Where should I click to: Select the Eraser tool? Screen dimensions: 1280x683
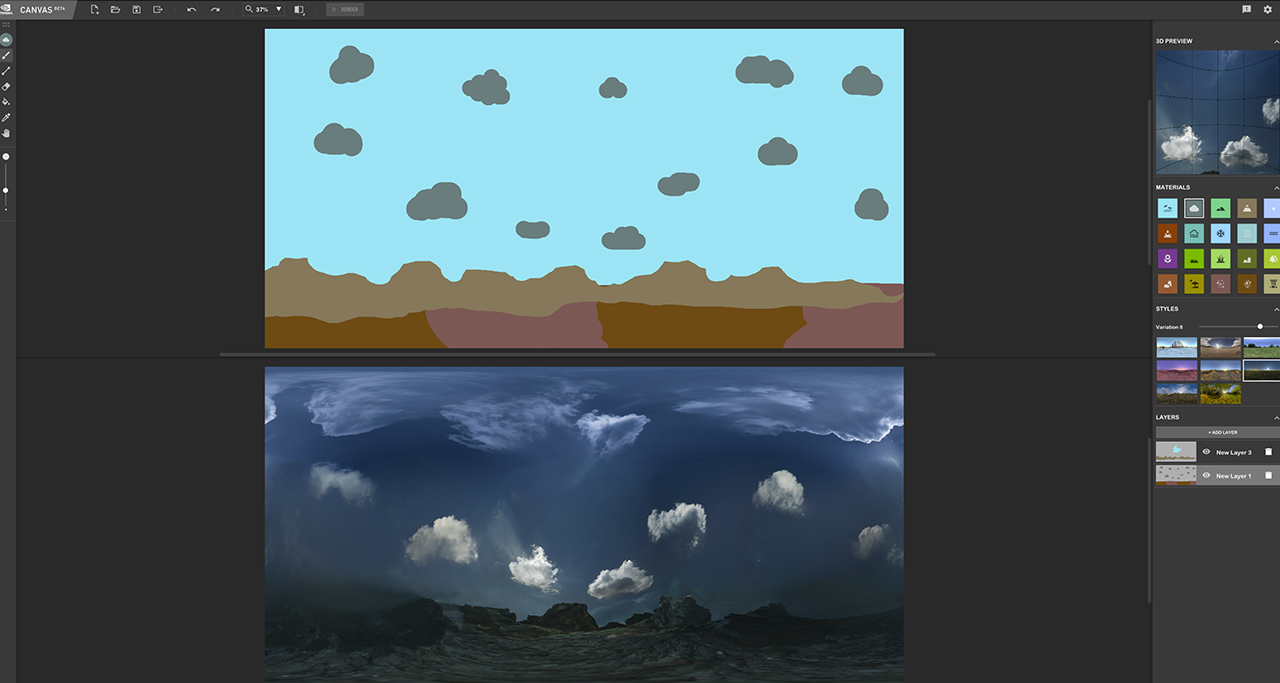pyautogui.click(x=6, y=87)
